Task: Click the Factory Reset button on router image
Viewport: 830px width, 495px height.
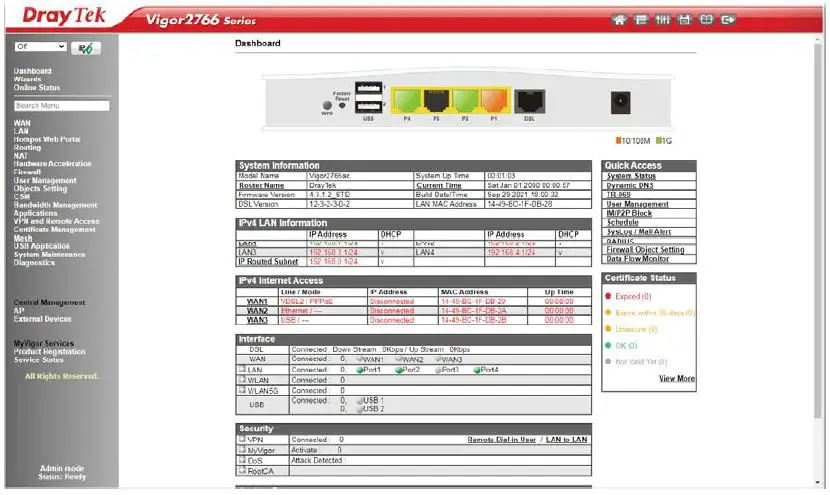Action: coord(342,105)
